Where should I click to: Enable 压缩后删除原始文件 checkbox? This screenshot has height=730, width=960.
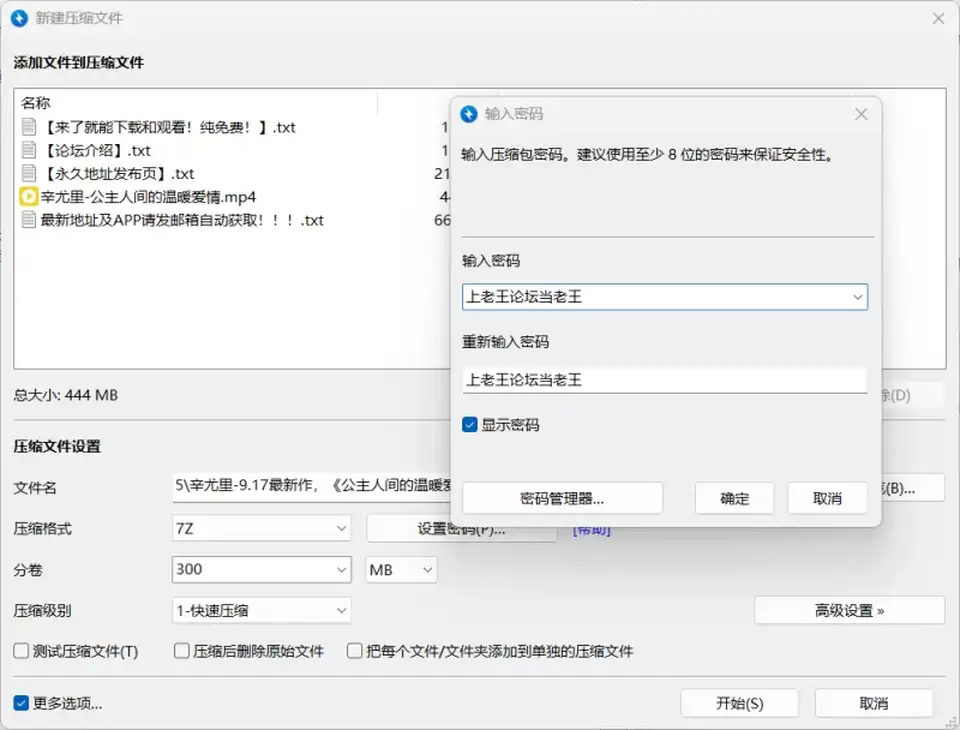181,650
